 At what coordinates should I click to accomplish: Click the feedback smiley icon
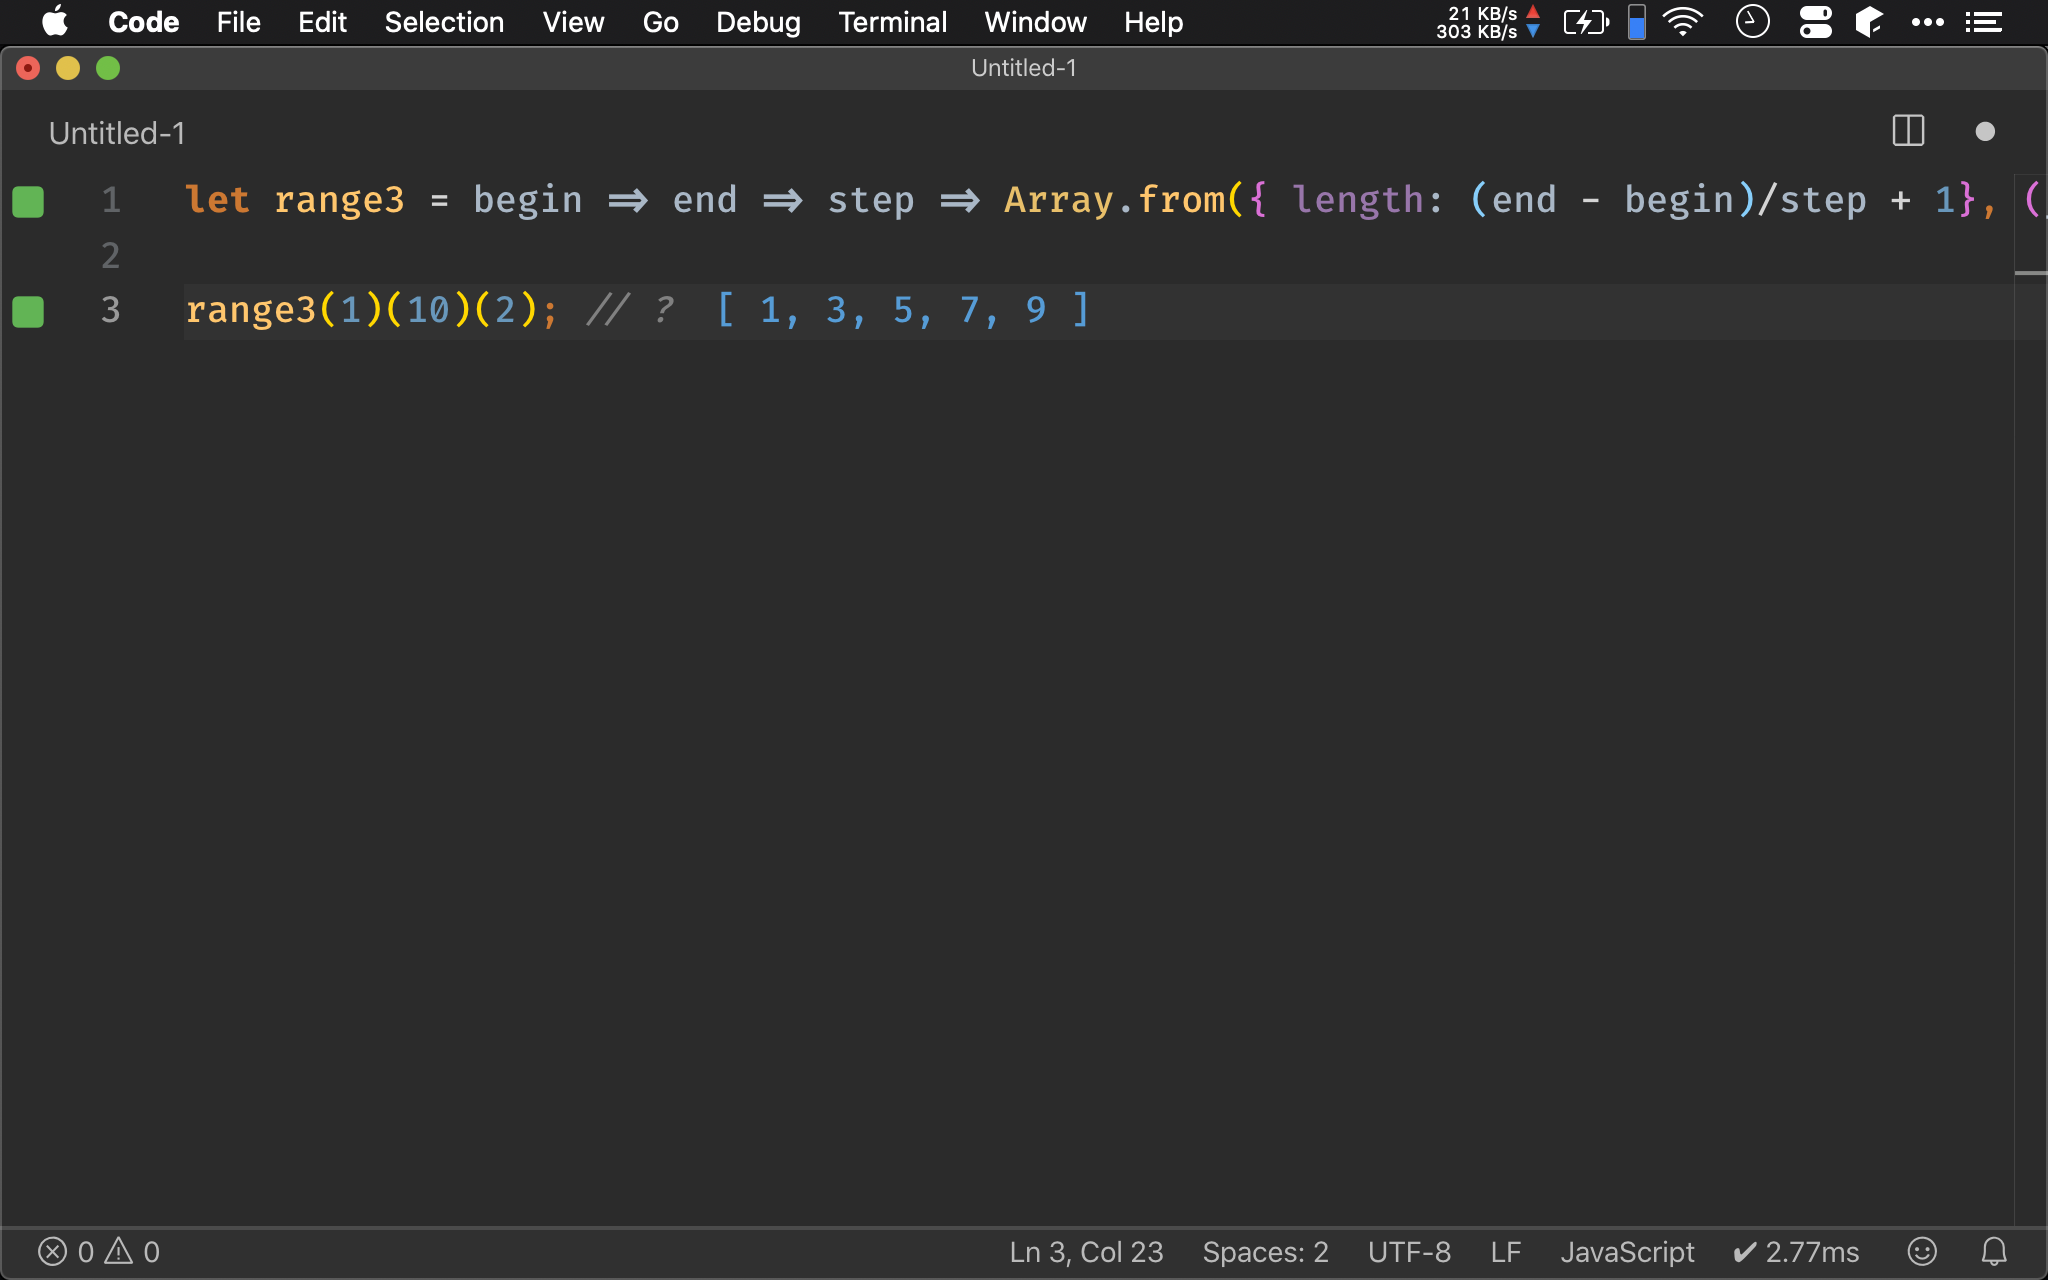click(x=1922, y=1252)
